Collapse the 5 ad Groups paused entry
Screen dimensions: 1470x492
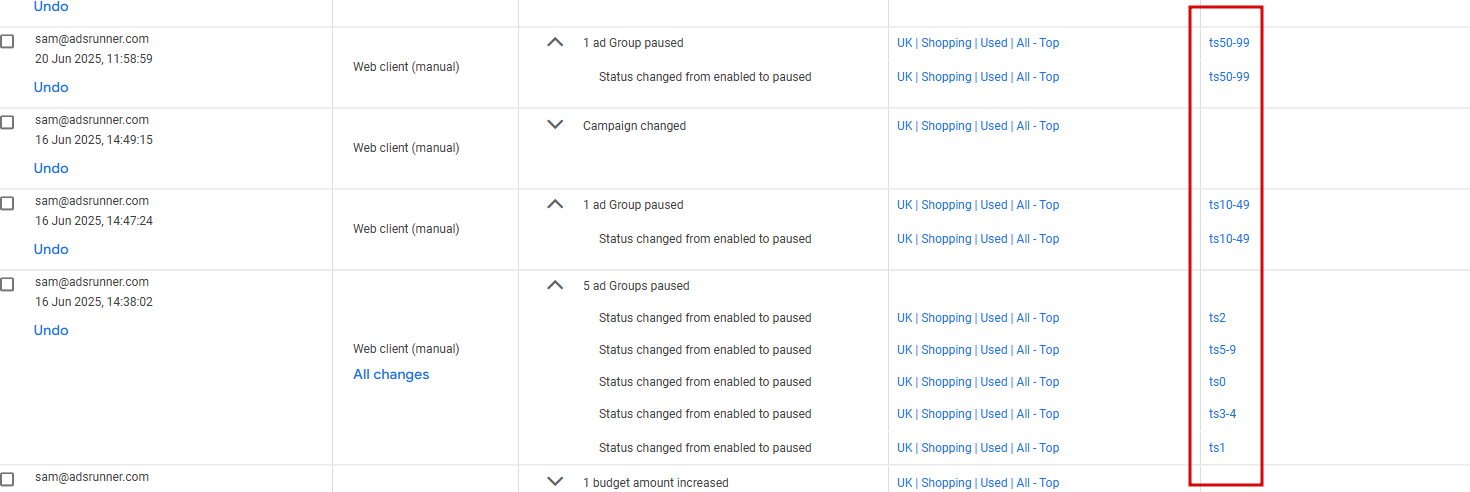555,286
